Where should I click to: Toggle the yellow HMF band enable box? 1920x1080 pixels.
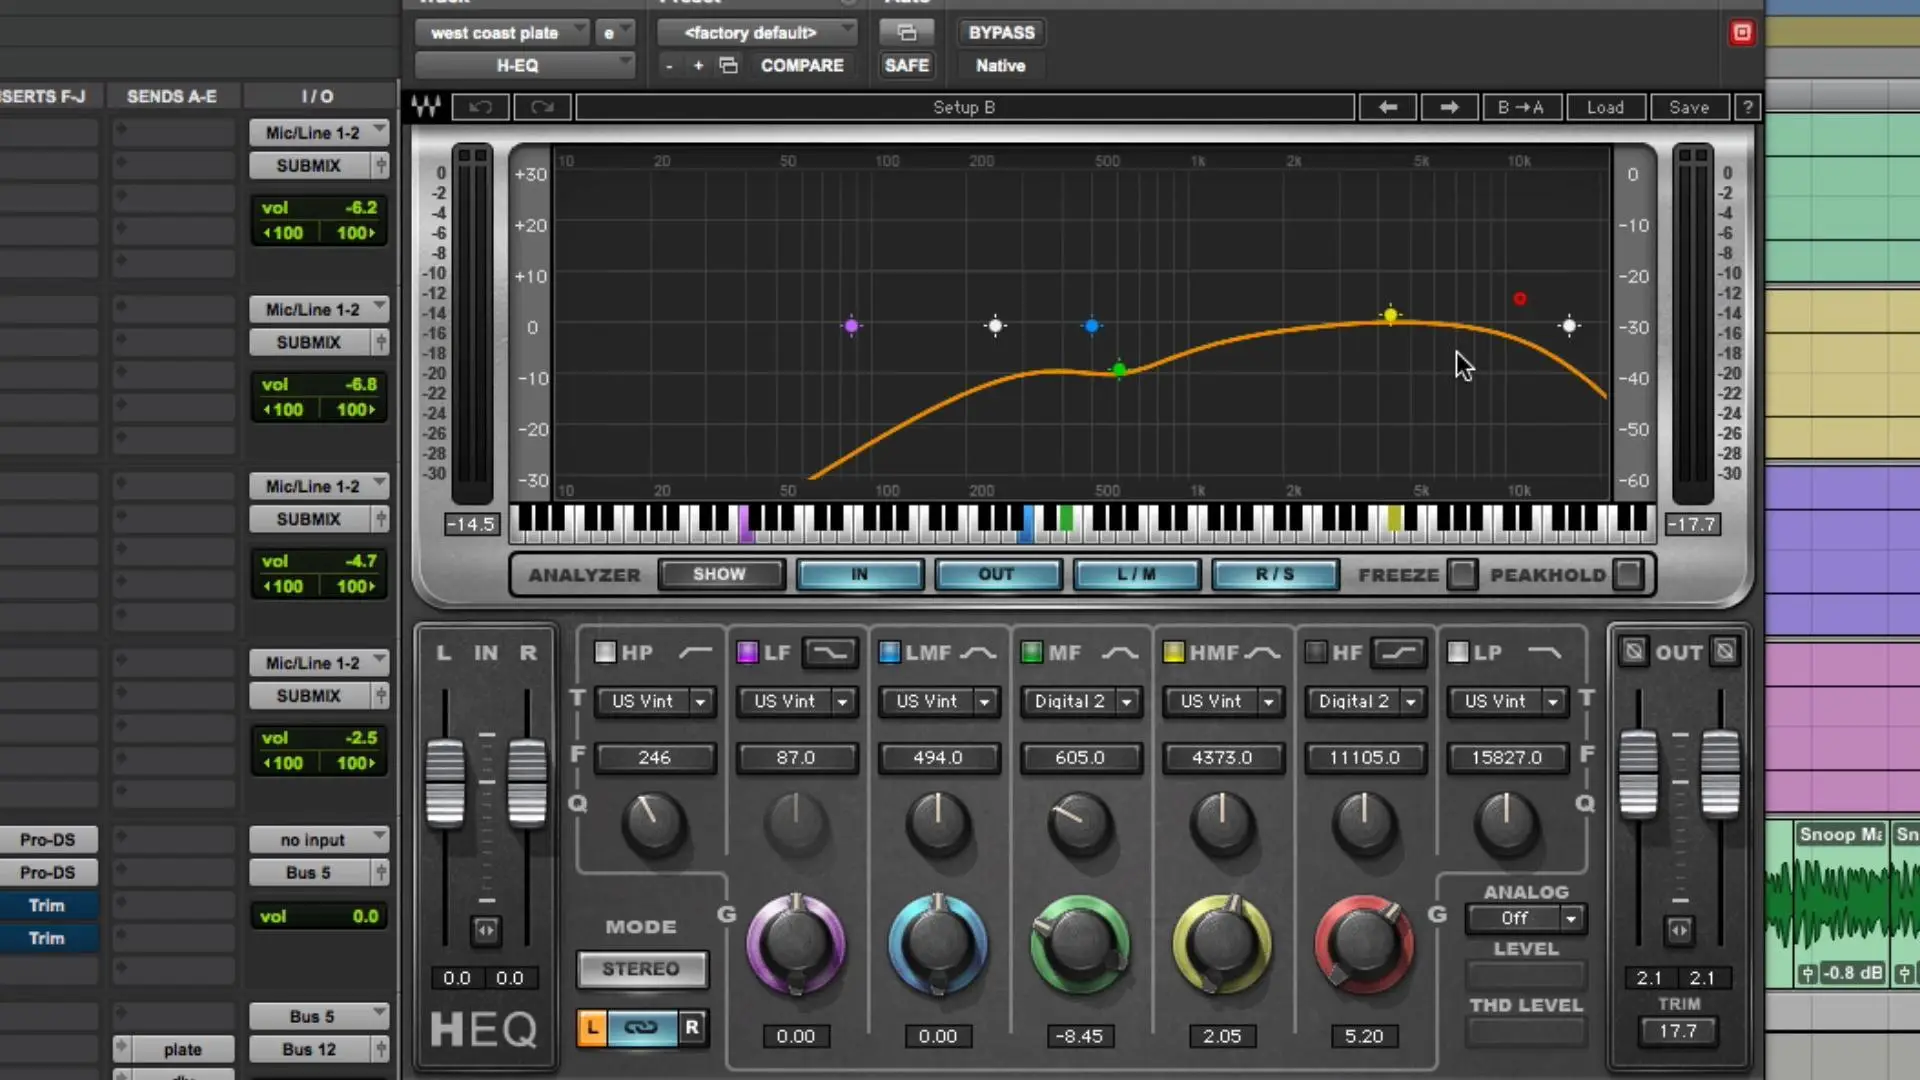pos(1173,652)
